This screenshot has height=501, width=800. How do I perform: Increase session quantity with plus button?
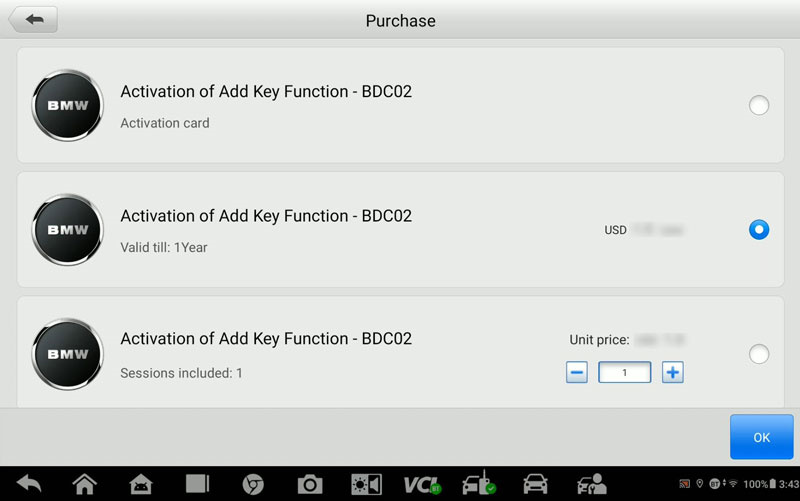coord(672,372)
